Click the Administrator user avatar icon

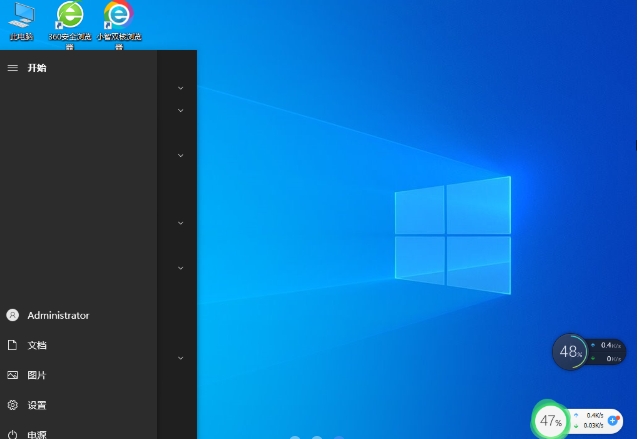click(x=13, y=315)
